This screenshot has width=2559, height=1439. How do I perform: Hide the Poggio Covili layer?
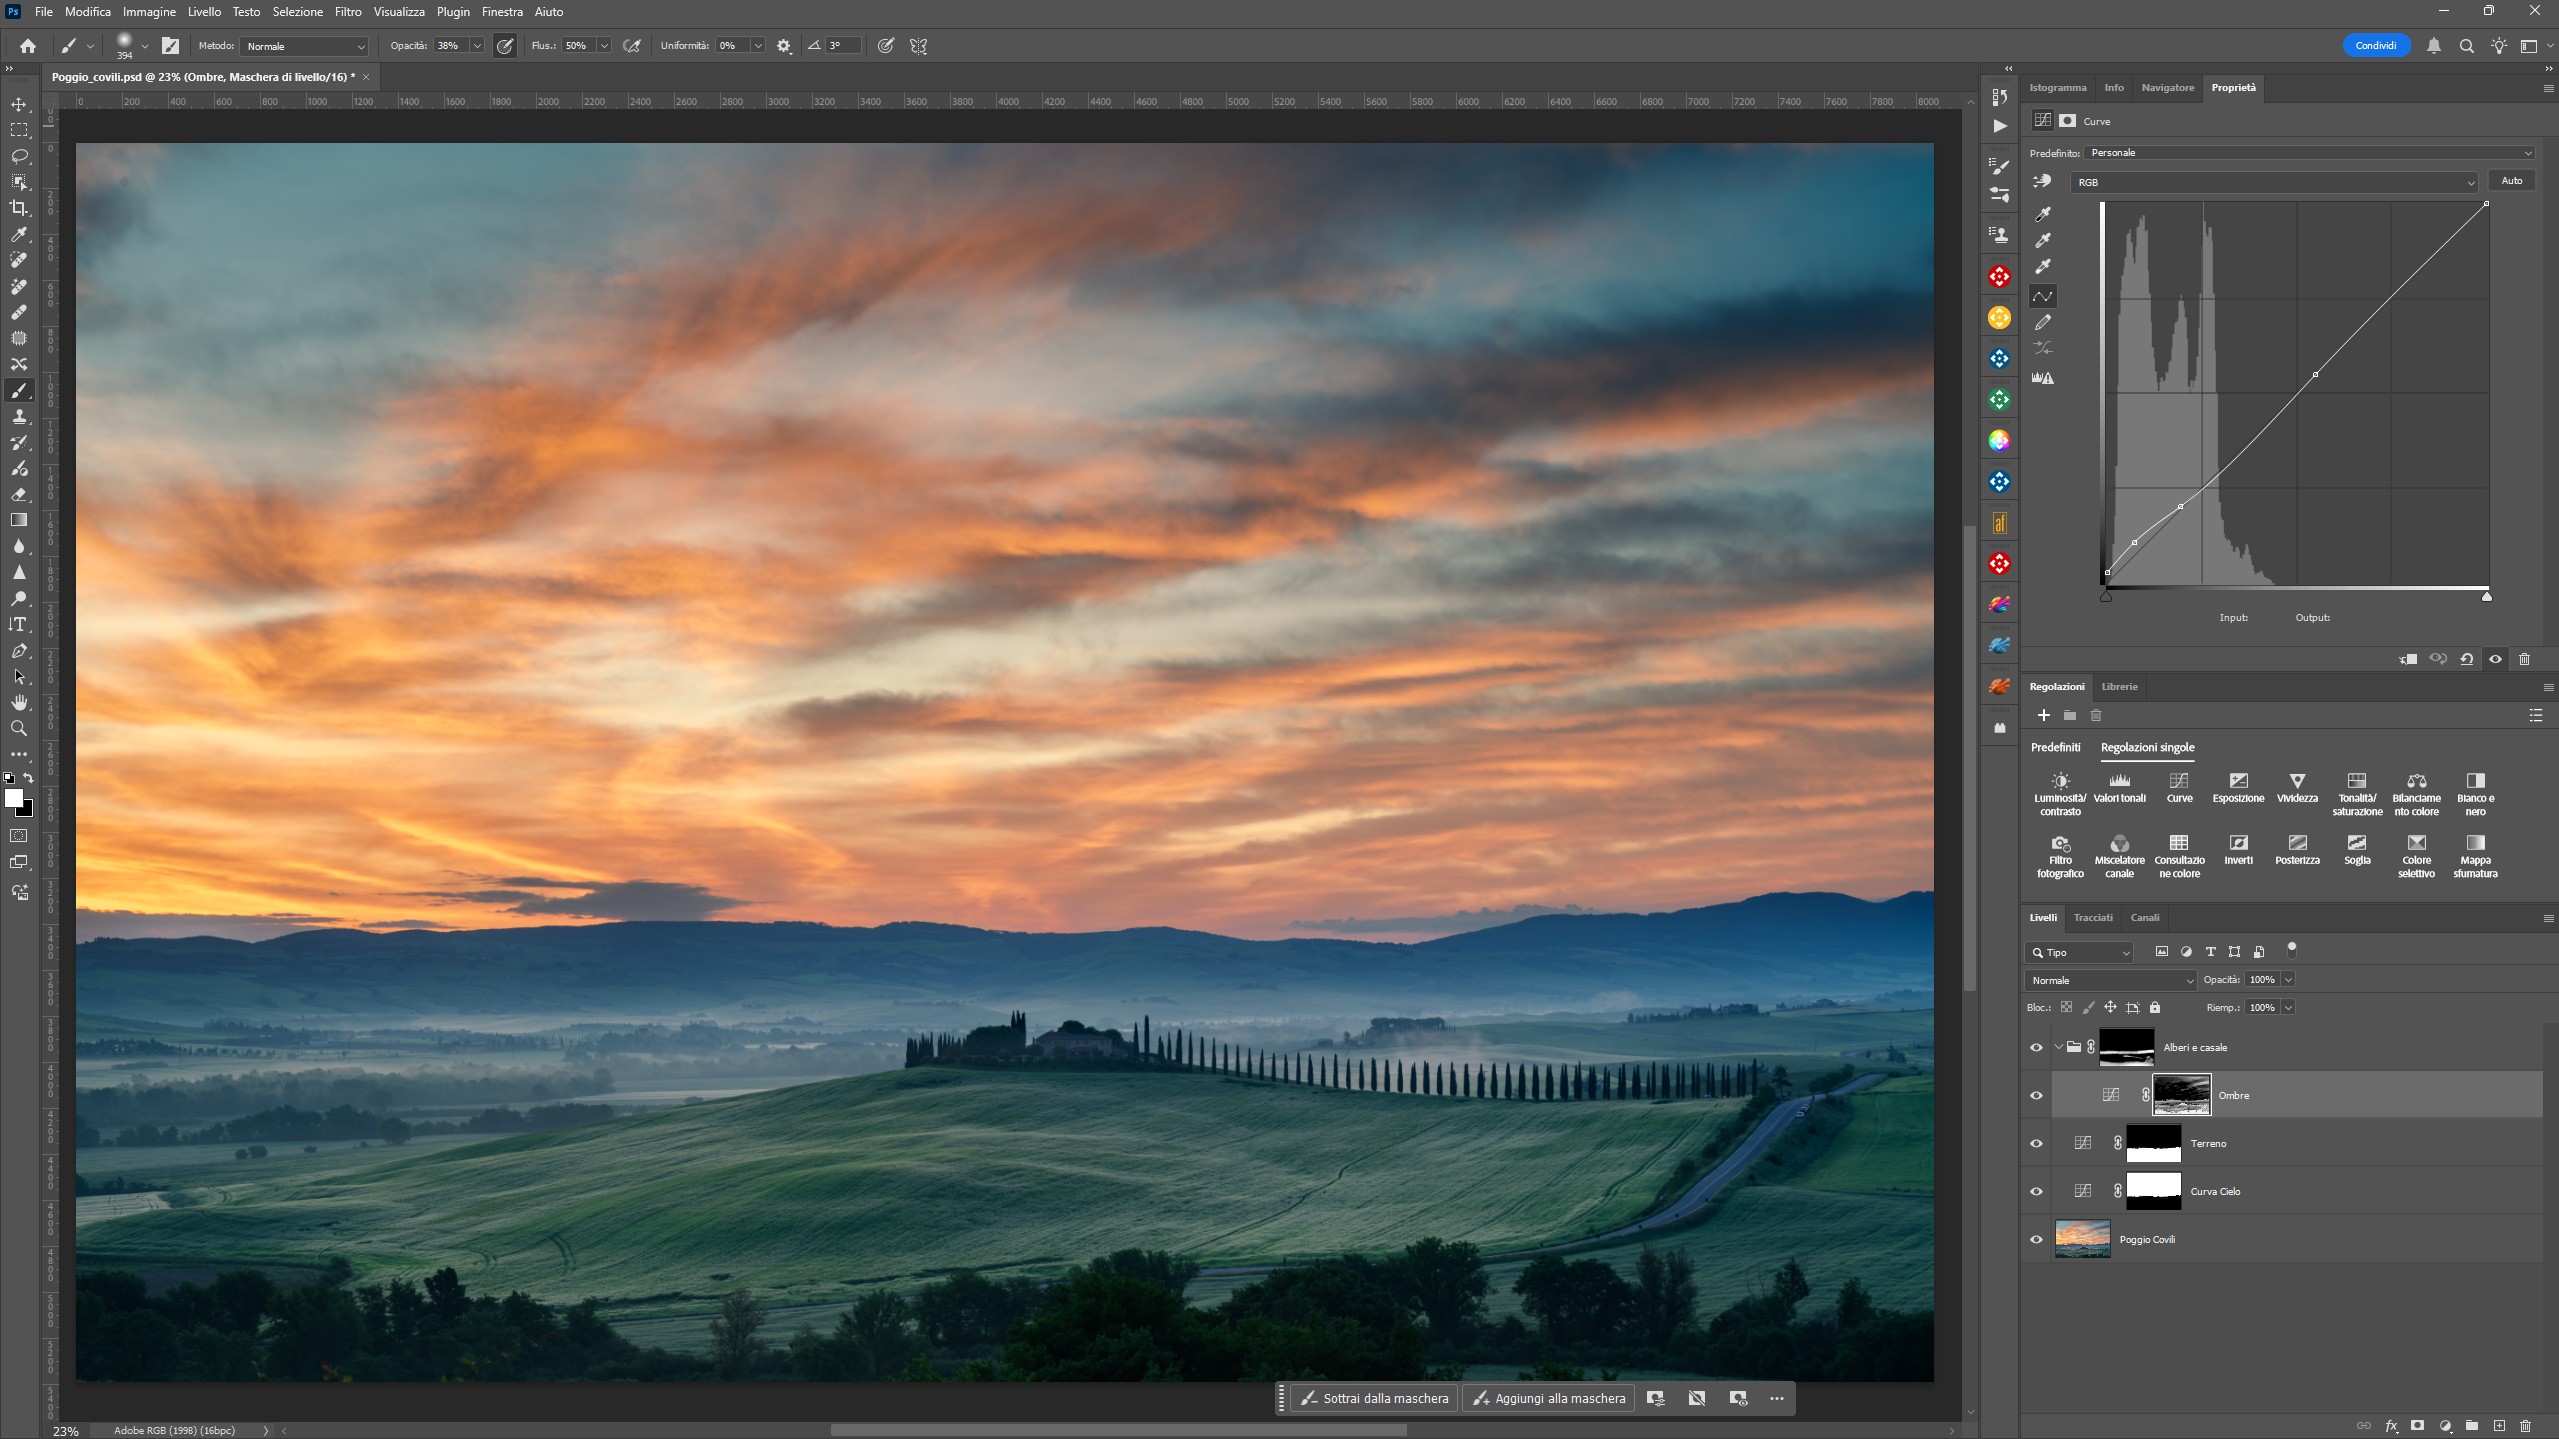coord(2036,1239)
